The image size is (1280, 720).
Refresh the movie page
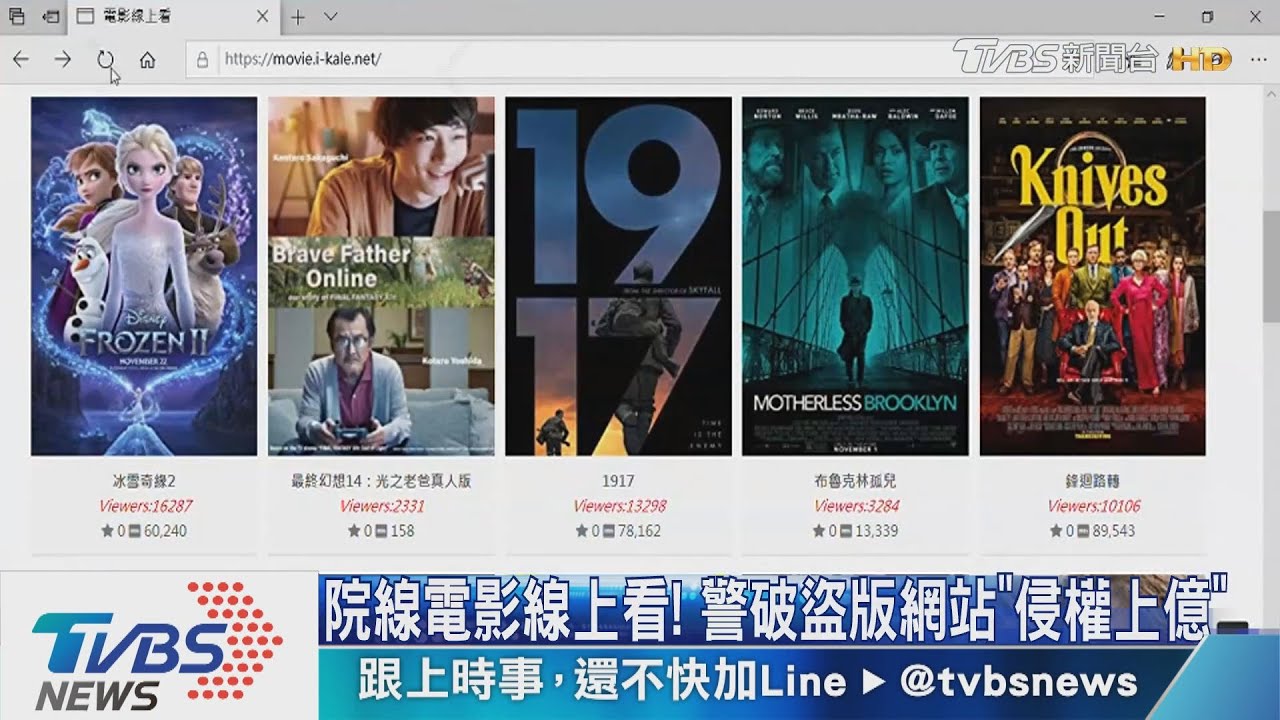coord(105,60)
